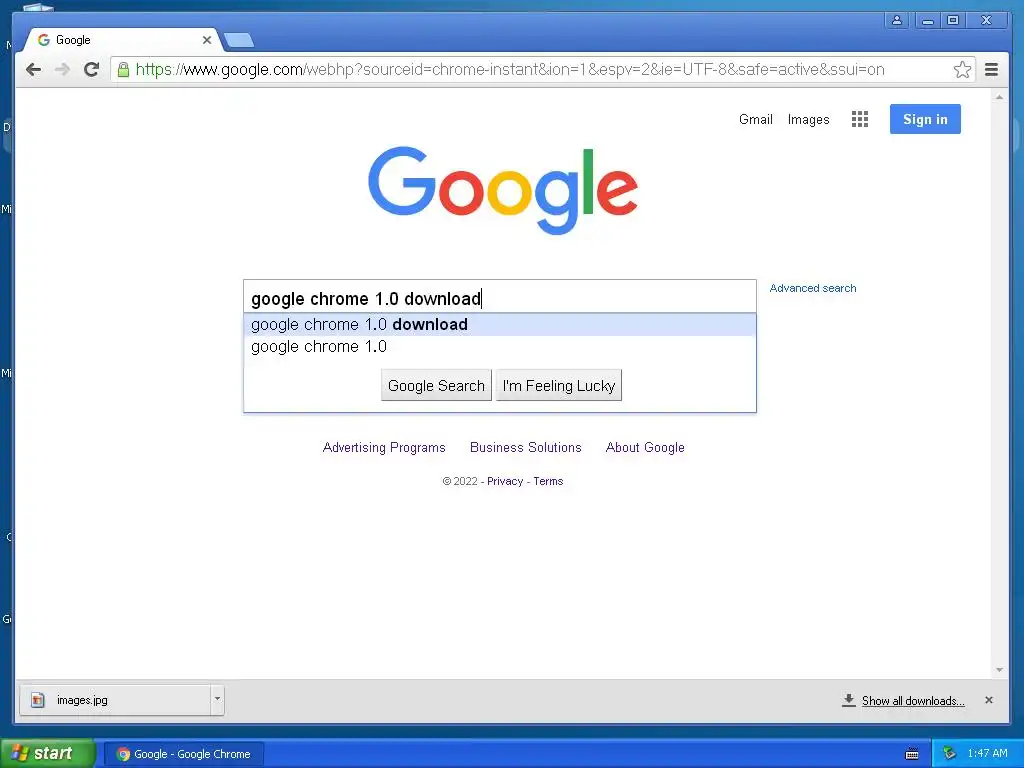Click the on-screen keyboard tray icon

coord(912,754)
